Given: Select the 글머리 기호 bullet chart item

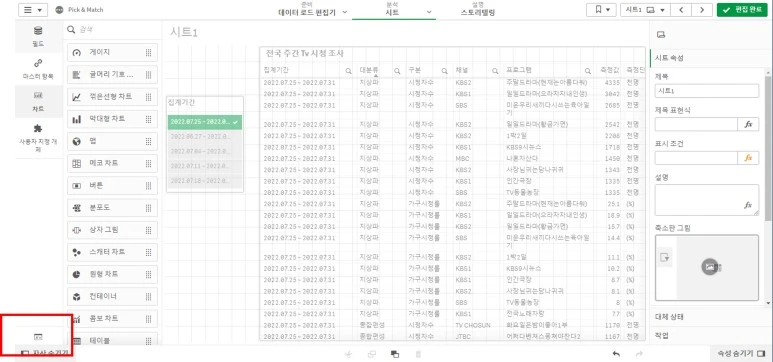Looking at the screenshot, I should (x=112, y=74).
